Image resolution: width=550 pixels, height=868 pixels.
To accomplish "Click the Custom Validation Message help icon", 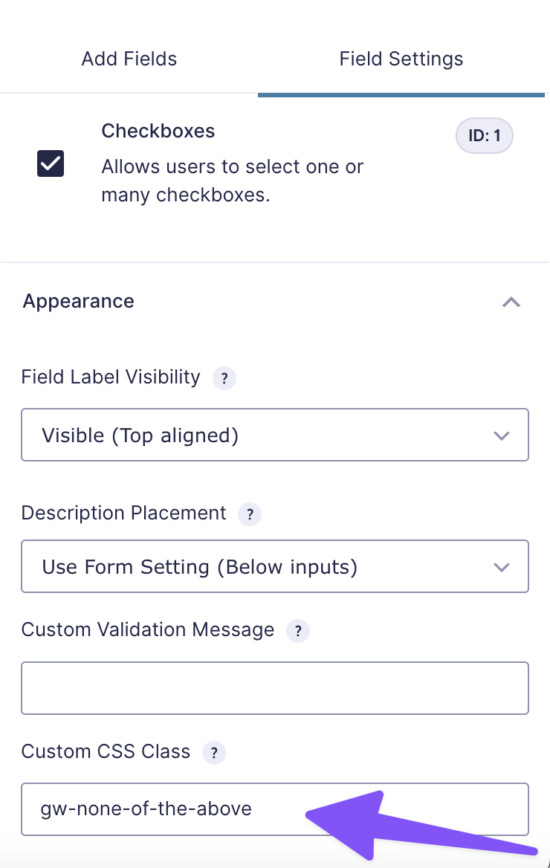I will (x=298, y=631).
